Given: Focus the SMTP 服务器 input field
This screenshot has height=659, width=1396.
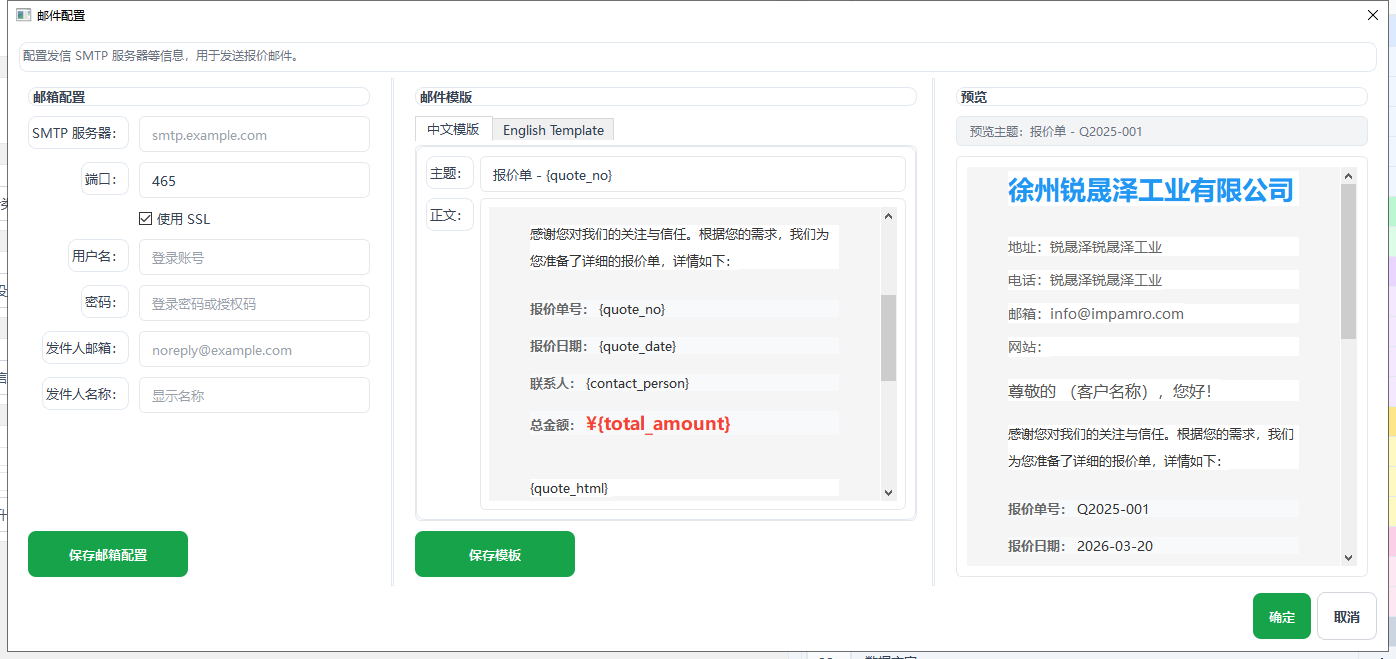Looking at the screenshot, I should coord(254,135).
